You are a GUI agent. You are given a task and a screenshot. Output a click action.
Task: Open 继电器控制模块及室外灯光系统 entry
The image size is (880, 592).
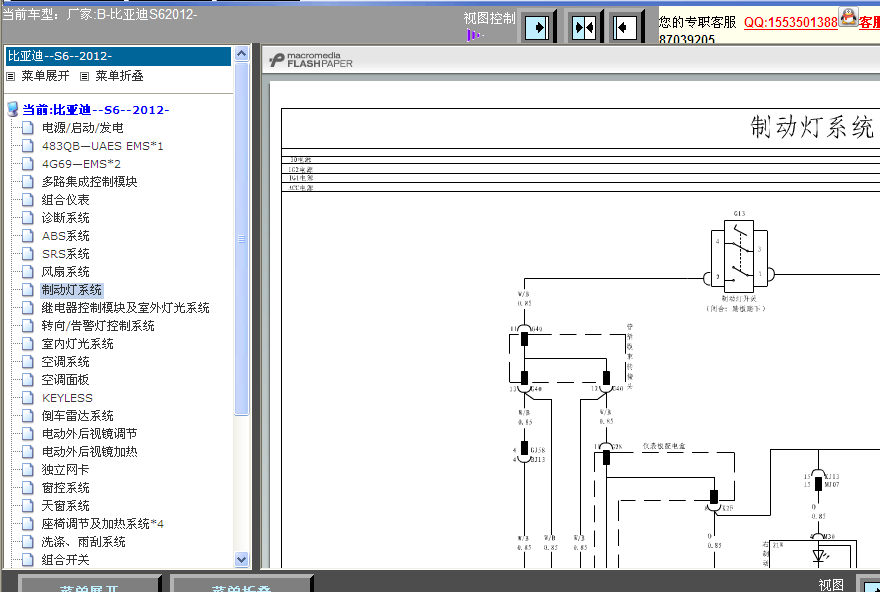click(x=125, y=308)
